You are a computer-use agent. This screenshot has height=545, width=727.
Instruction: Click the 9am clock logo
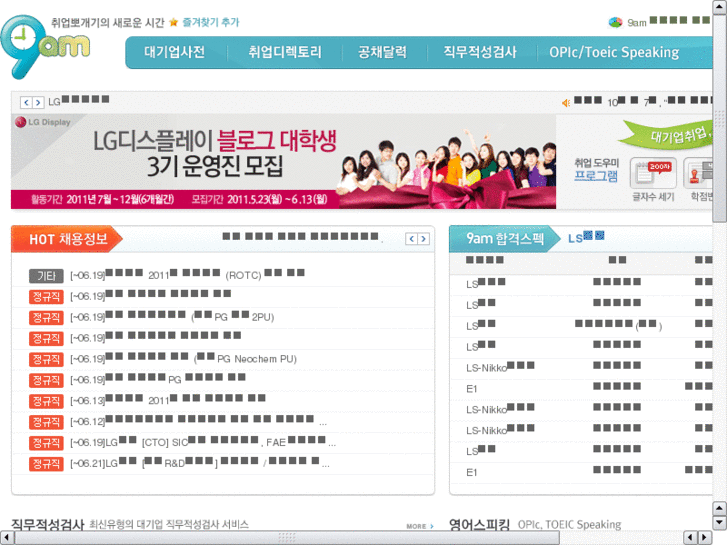(x=45, y=46)
